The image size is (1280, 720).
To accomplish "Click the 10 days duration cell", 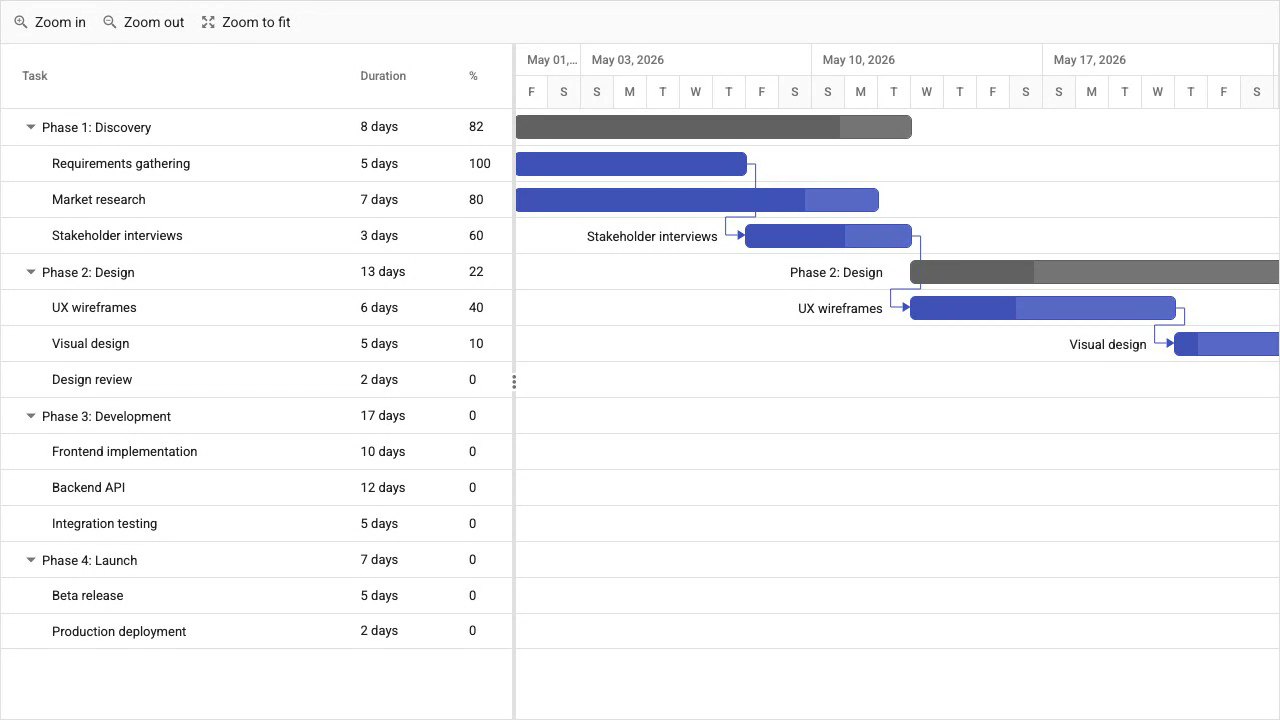I will pyautogui.click(x=404, y=452).
